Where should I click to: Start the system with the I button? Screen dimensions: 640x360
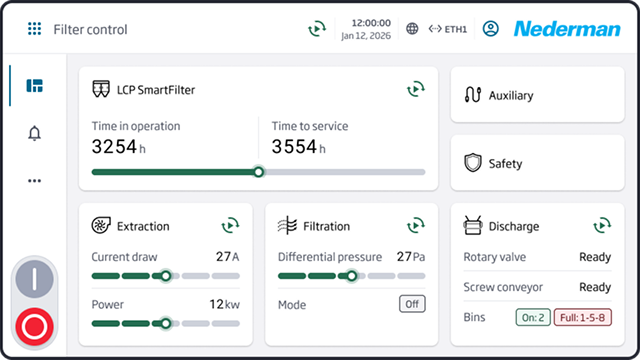34,279
